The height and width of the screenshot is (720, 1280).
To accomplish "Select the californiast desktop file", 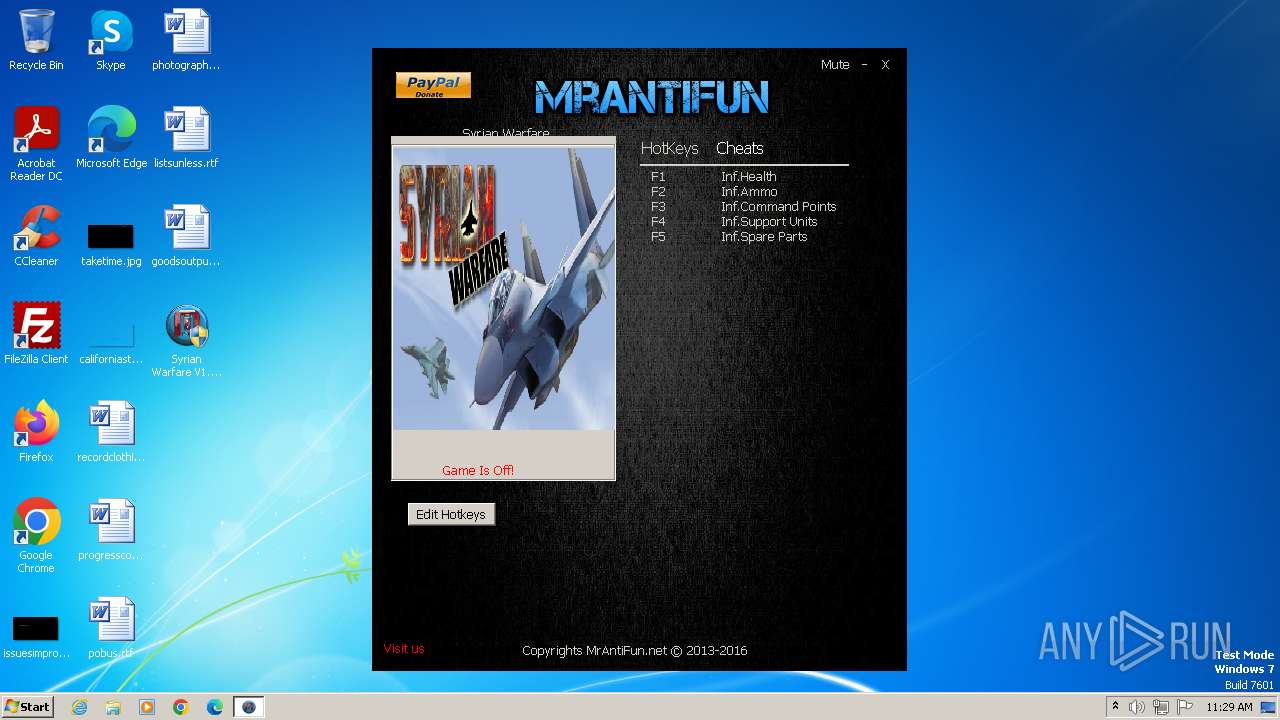I will tap(111, 341).
